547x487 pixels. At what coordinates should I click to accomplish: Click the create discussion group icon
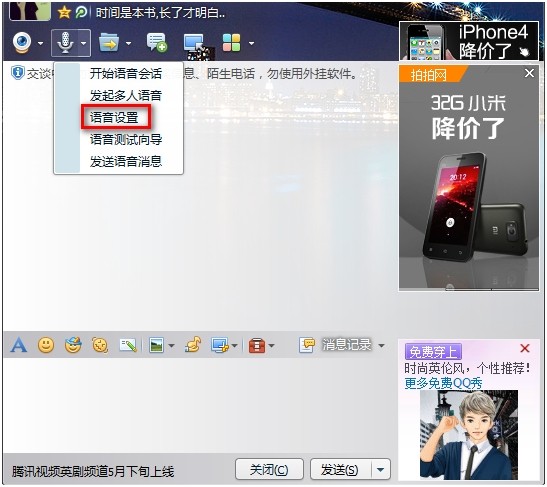pyautogui.click(x=157, y=43)
